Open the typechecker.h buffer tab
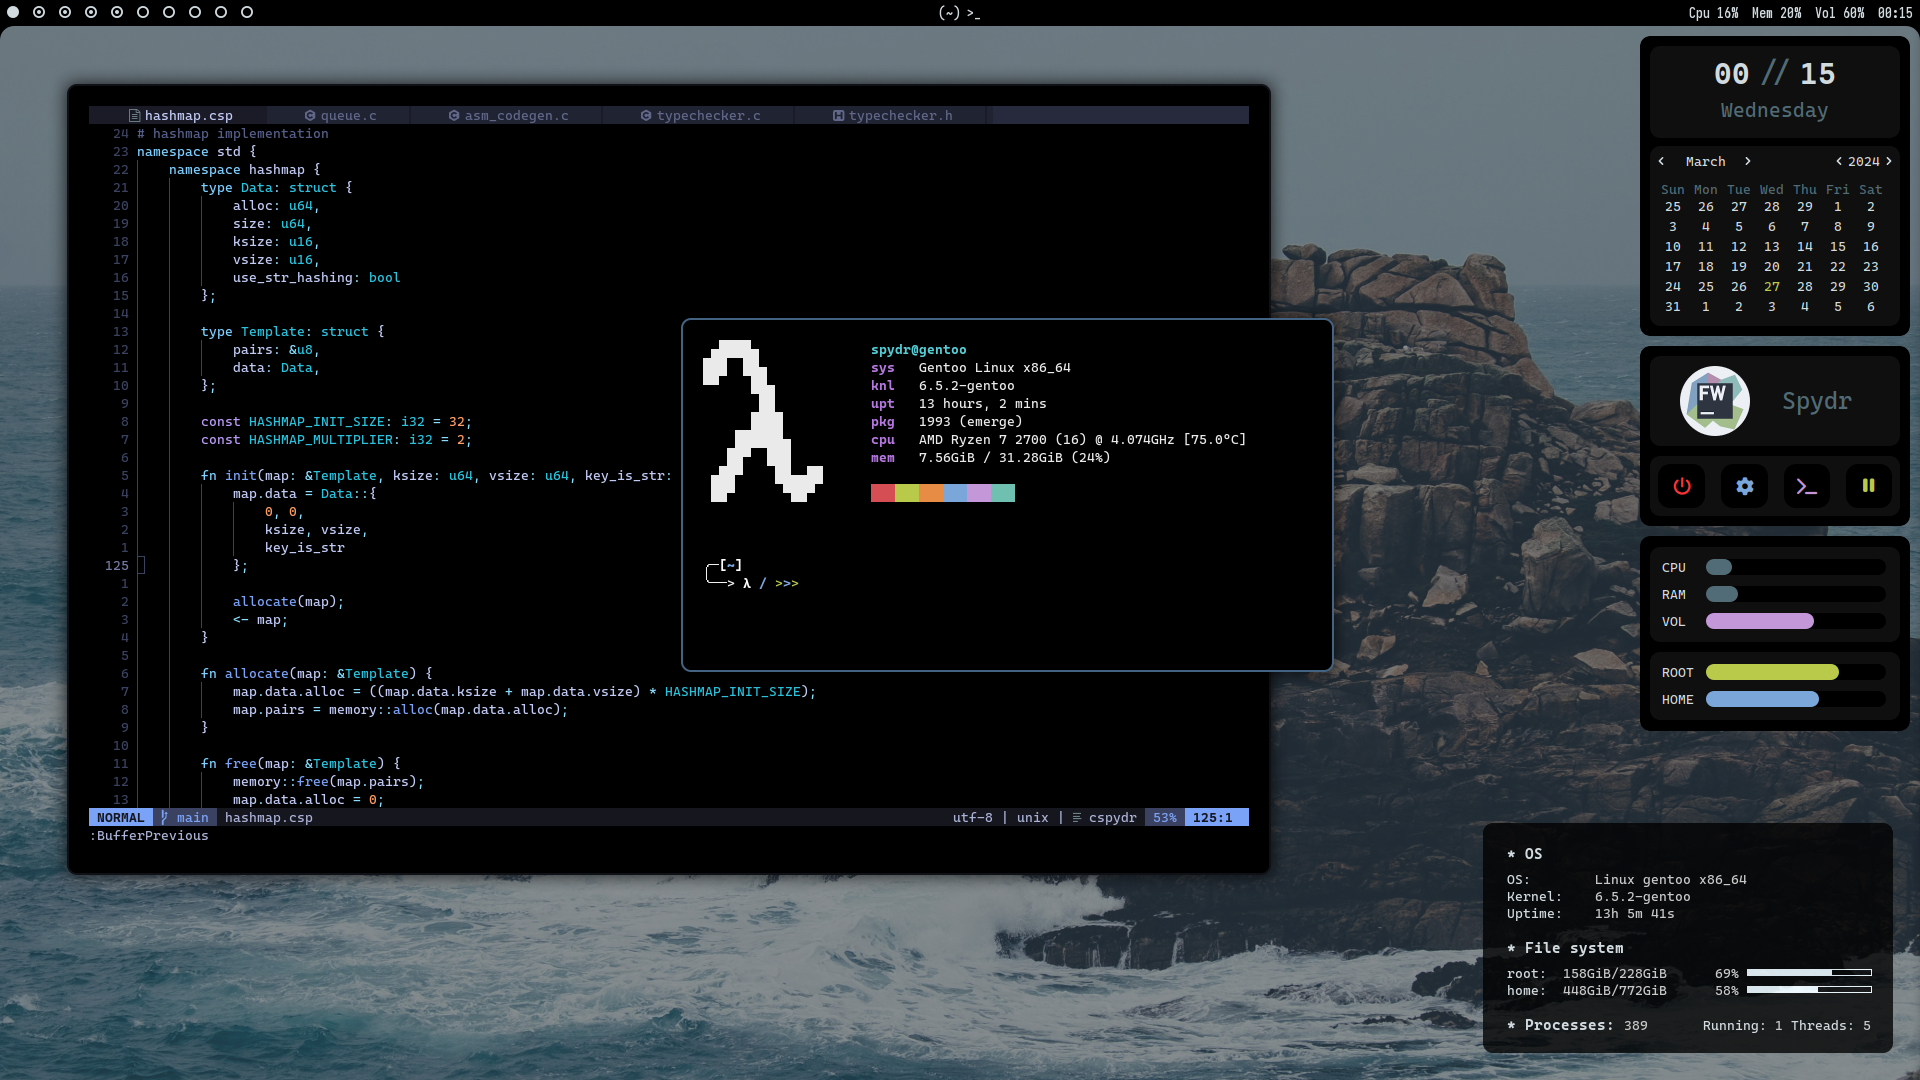Image resolution: width=1920 pixels, height=1080 pixels. [x=892, y=116]
